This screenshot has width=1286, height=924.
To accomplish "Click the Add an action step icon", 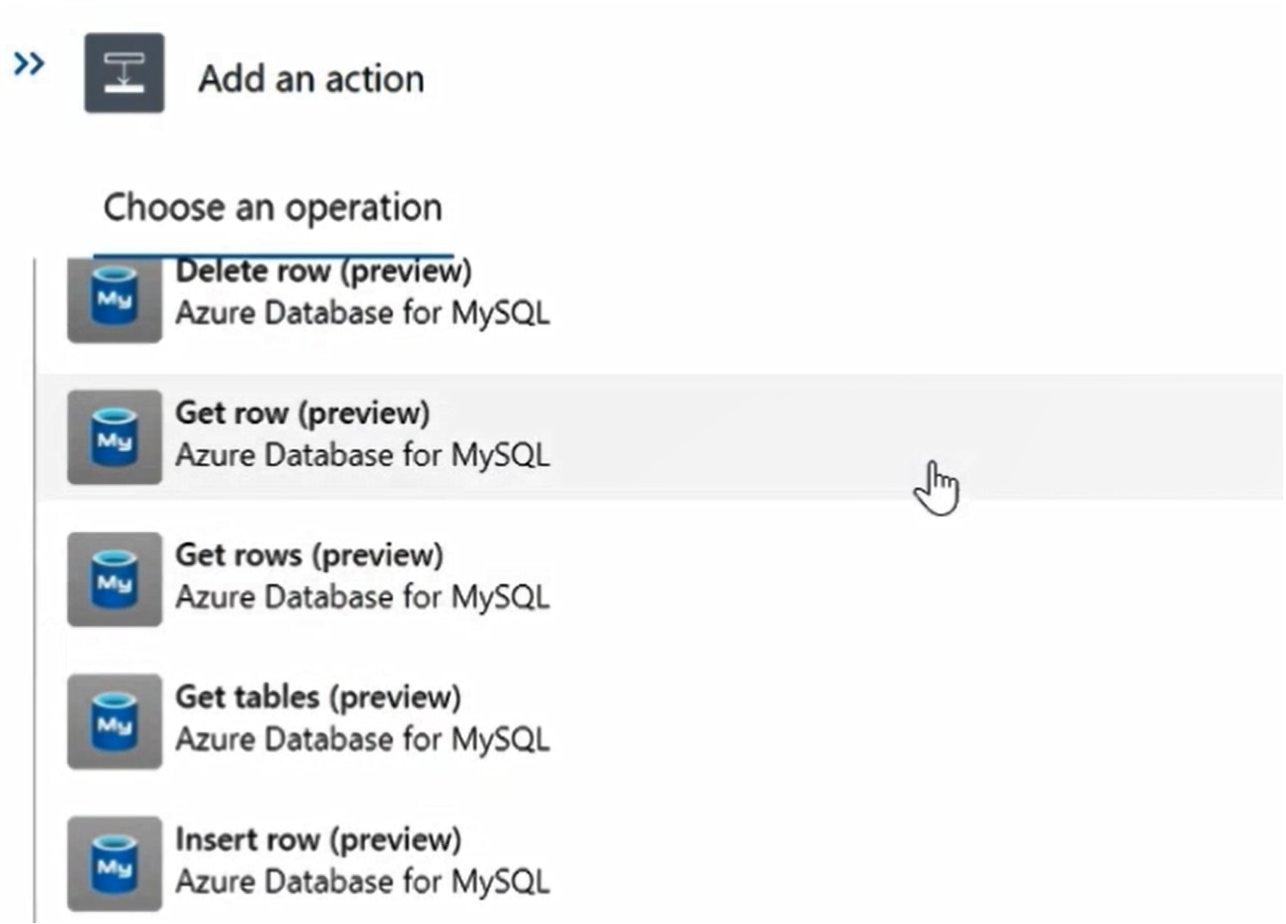I will 124,73.
